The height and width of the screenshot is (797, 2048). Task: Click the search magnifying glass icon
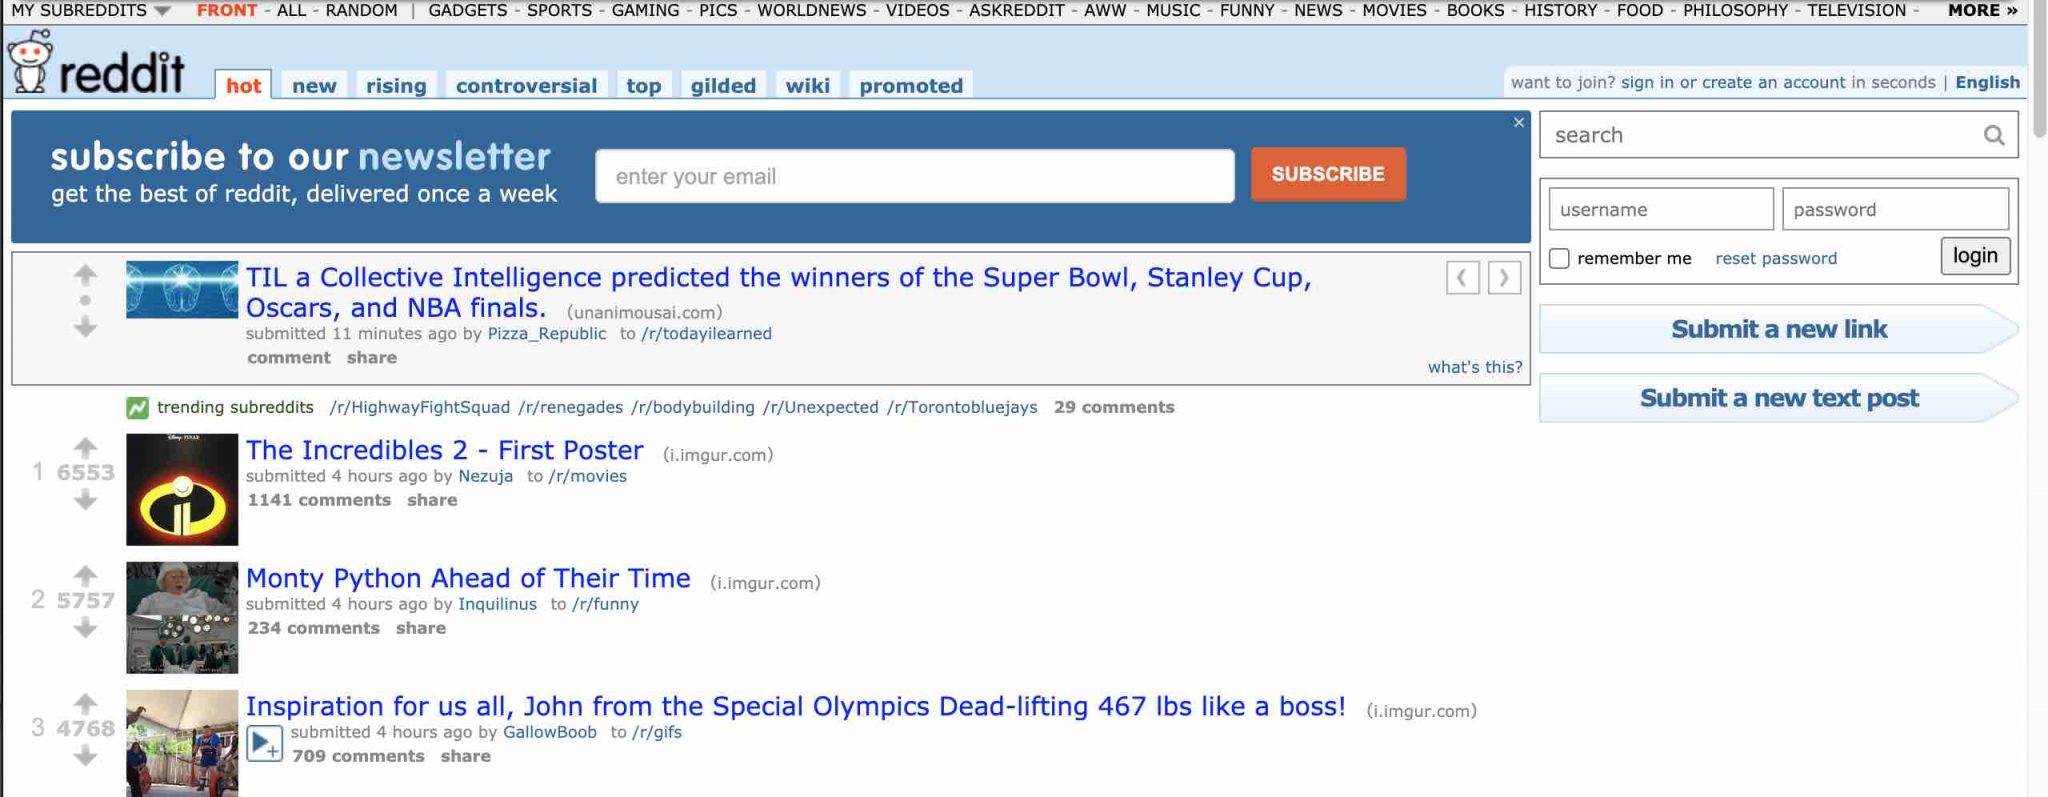pyautogui.click(x=1994, y=134)
